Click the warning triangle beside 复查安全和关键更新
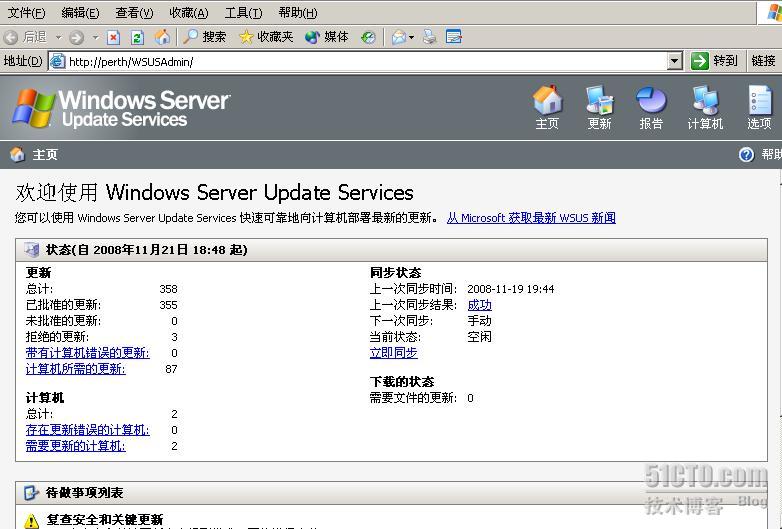The height and width of the screenshot is (529, 782). [x=31, y=522]
